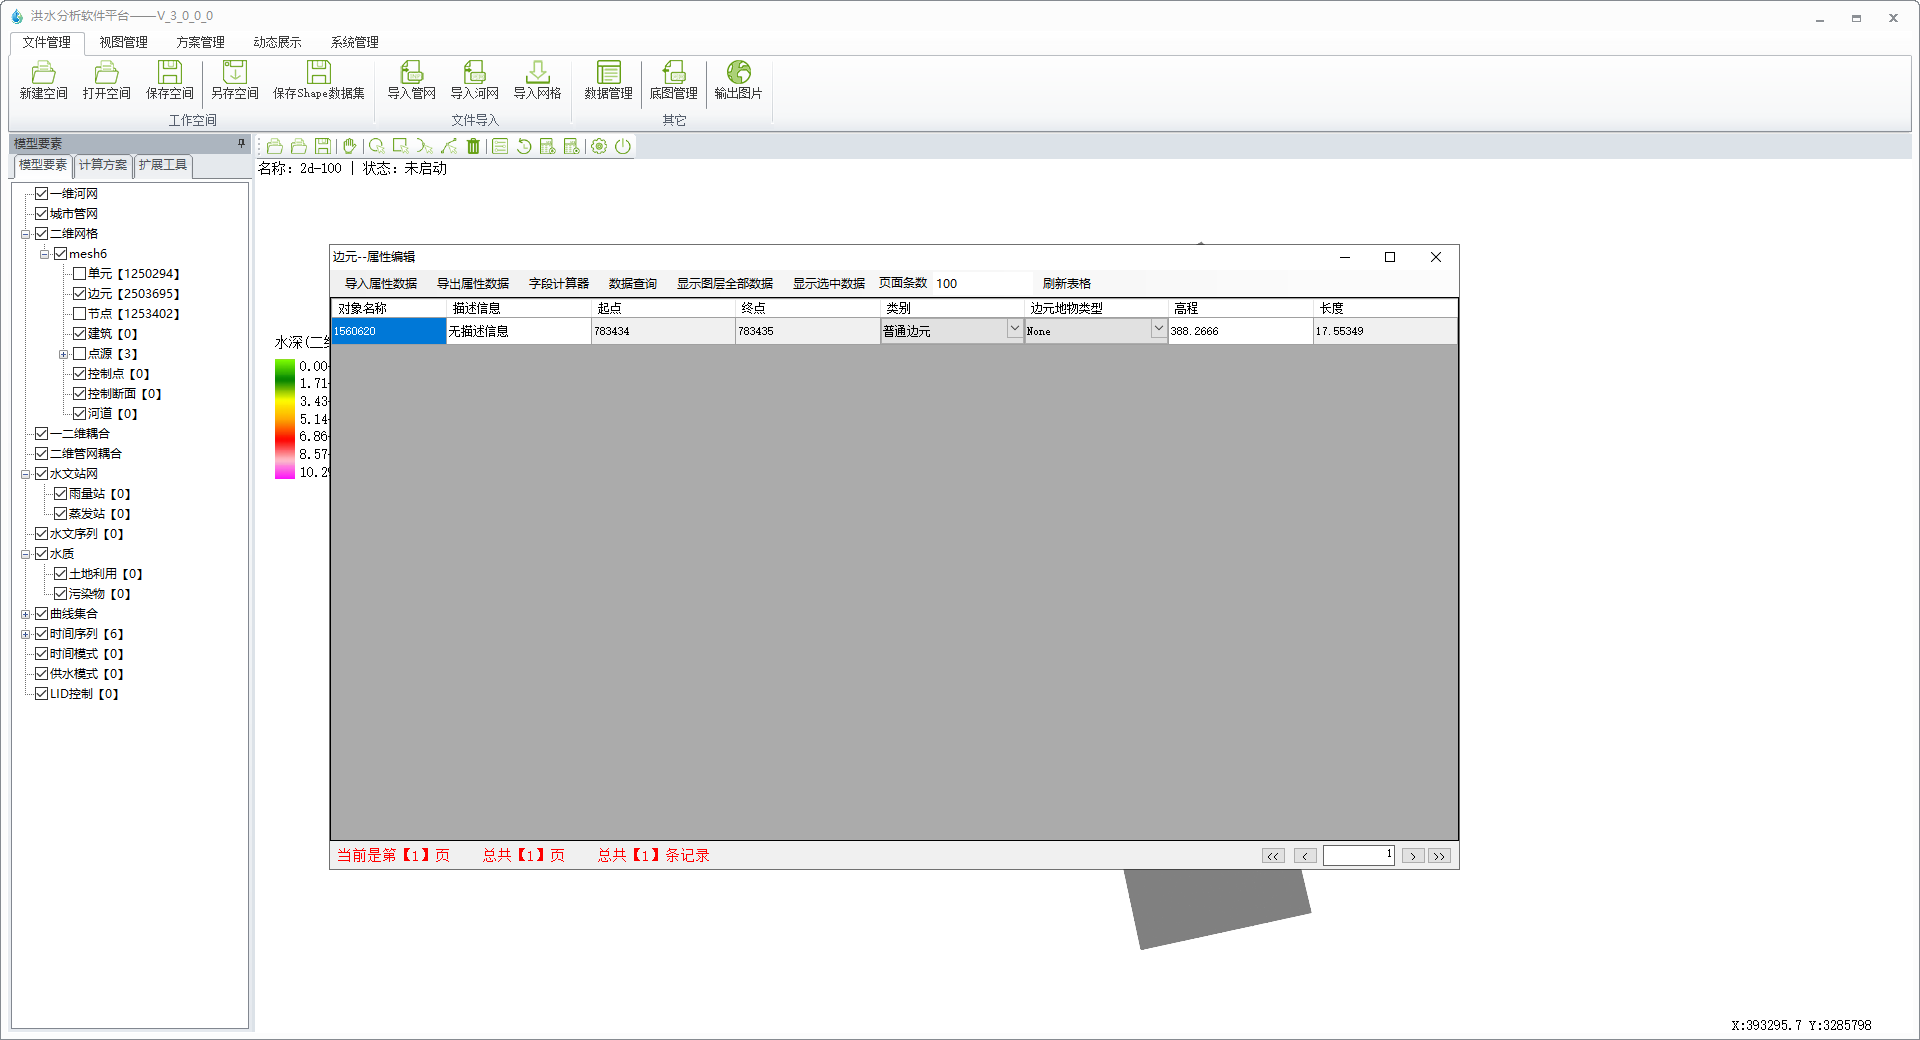Open the 方案管理 menu tab
The image size is (1920, 1040).
coord(200,42)
